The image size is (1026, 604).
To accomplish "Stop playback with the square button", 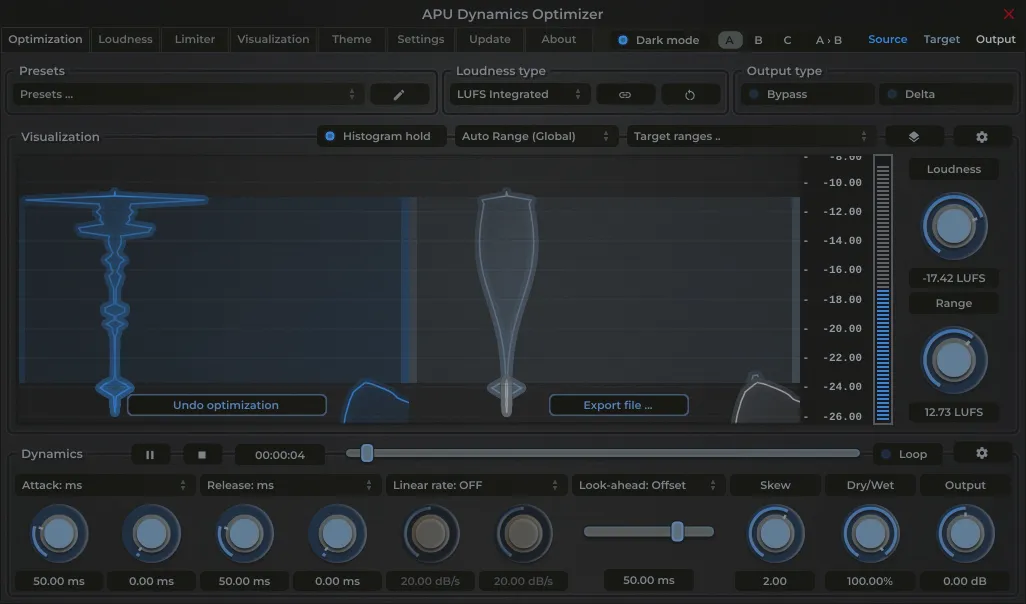I will [x=202, y=454].
